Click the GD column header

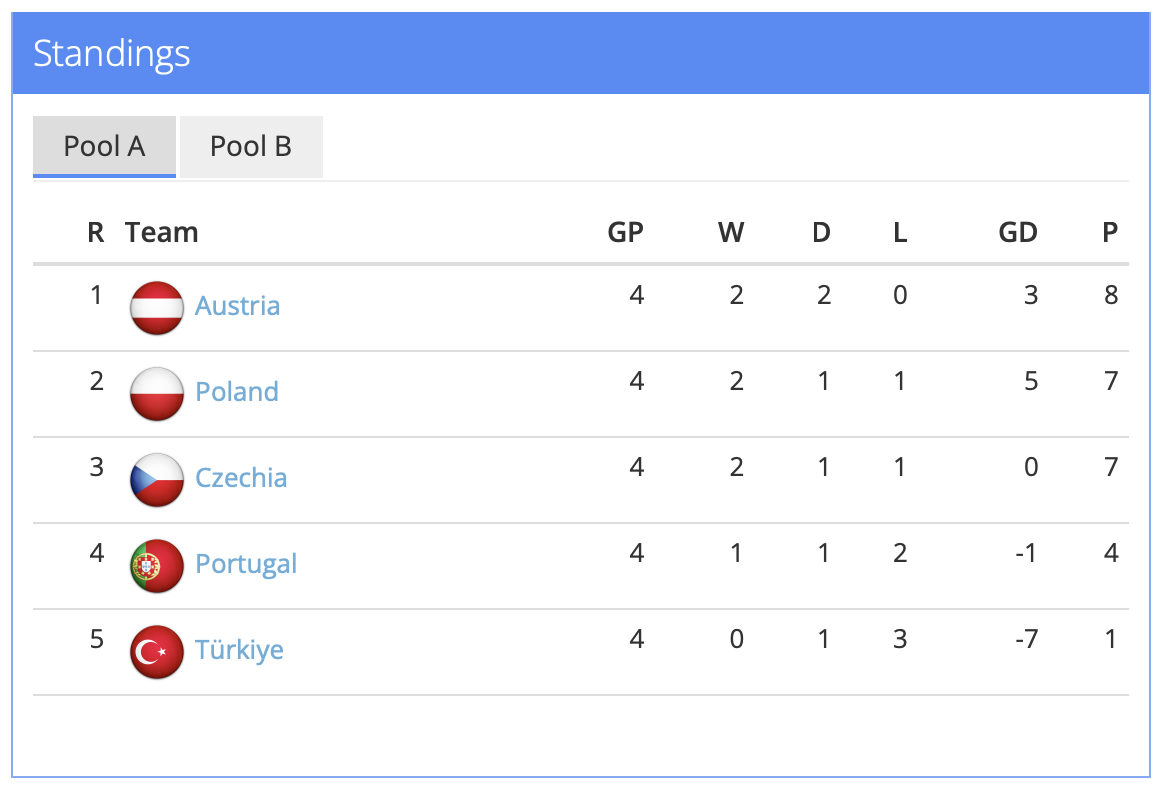(1017, 233)
